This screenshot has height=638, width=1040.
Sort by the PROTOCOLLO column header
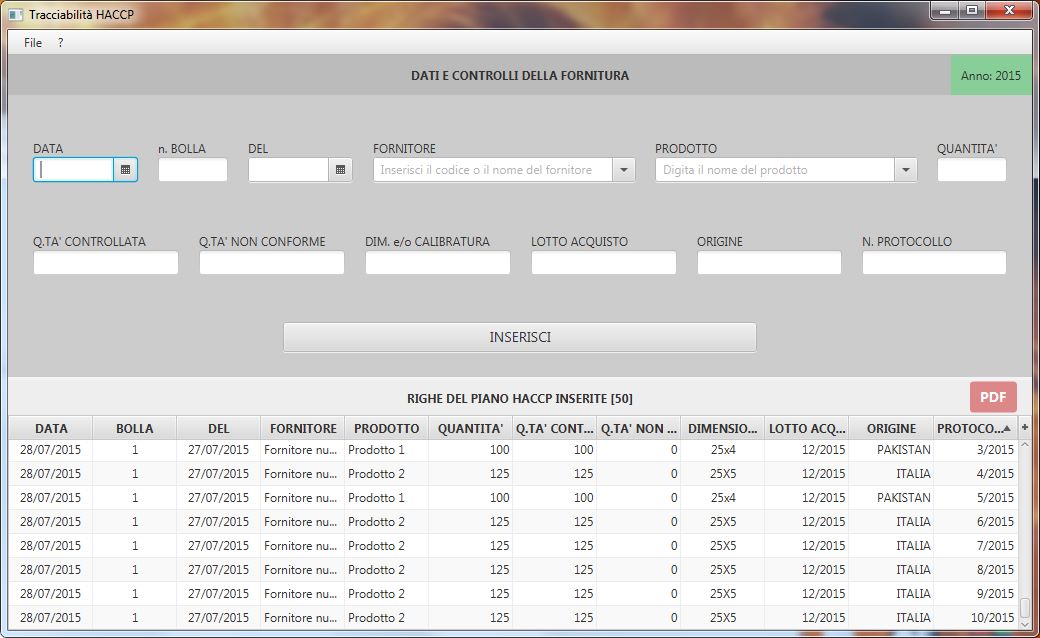(970, 428)
